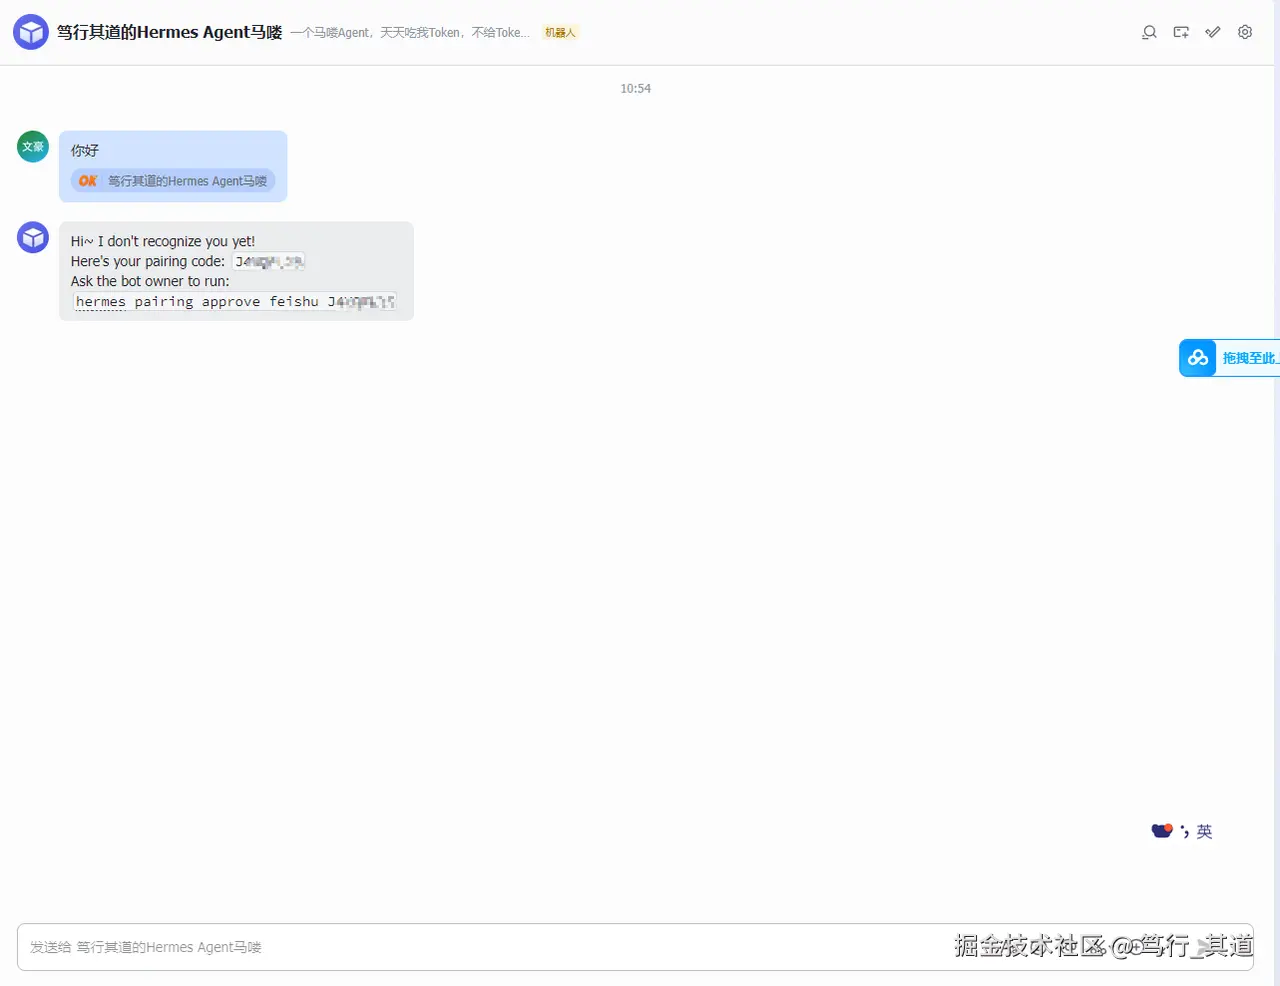Click the 机器人 tag in chat header
Viewport: 1280px width, 986px height.
tap(560, 33)
